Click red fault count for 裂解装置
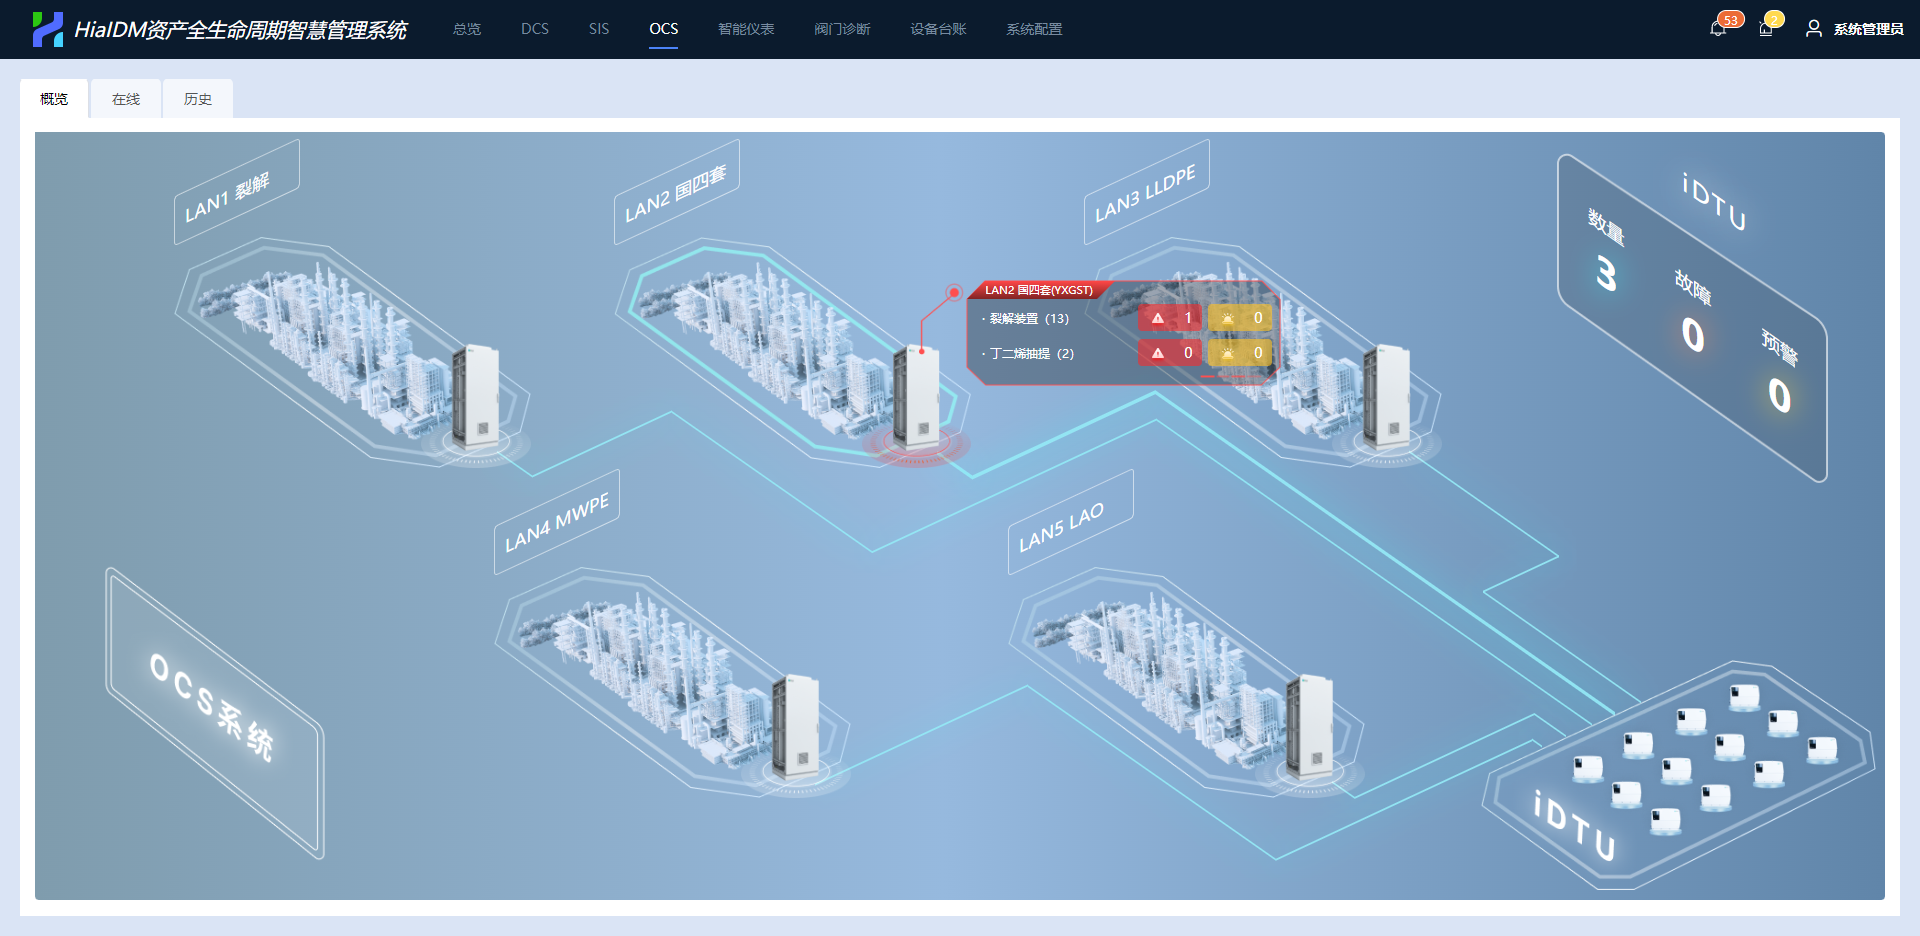This screenshot has width=1920, height=936. (x=1170, y=318)
